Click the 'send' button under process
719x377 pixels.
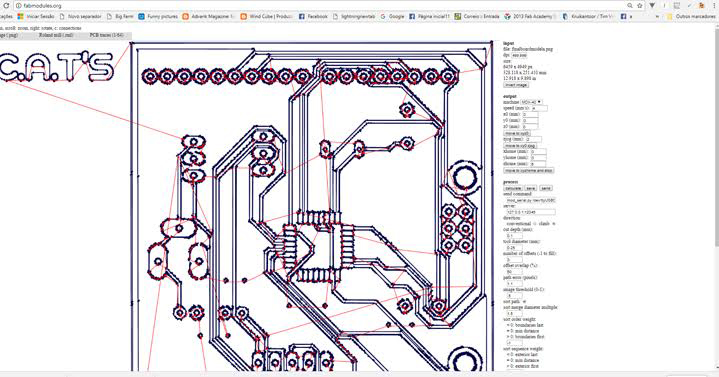pyautogui.click(x=546, y=188)
